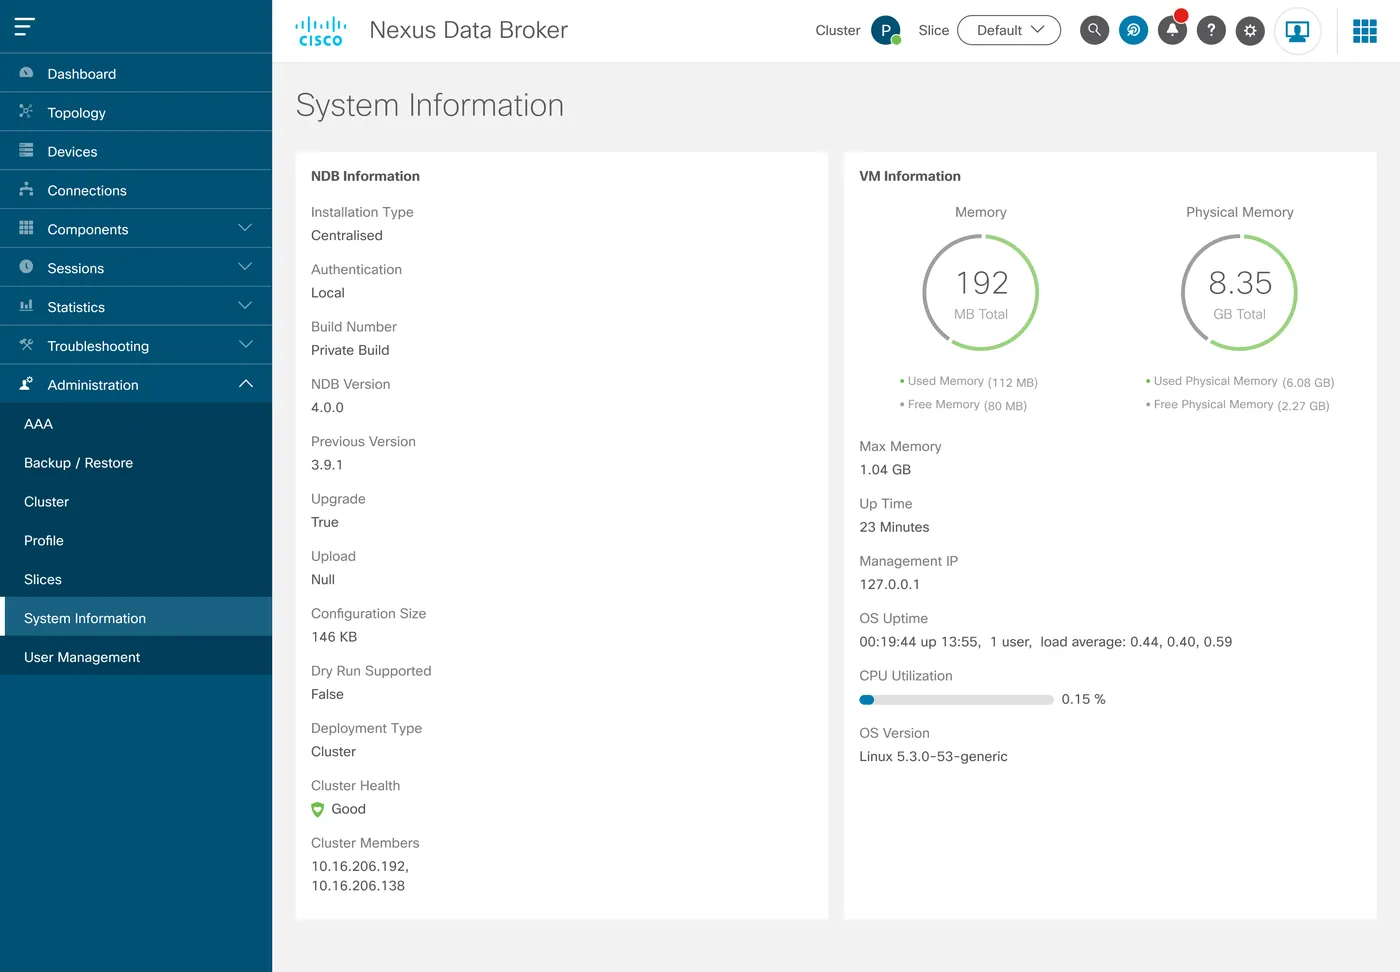Go to Backup / Restore
The width and height of the screenshot is (1400, 972).
click(136, 463)
